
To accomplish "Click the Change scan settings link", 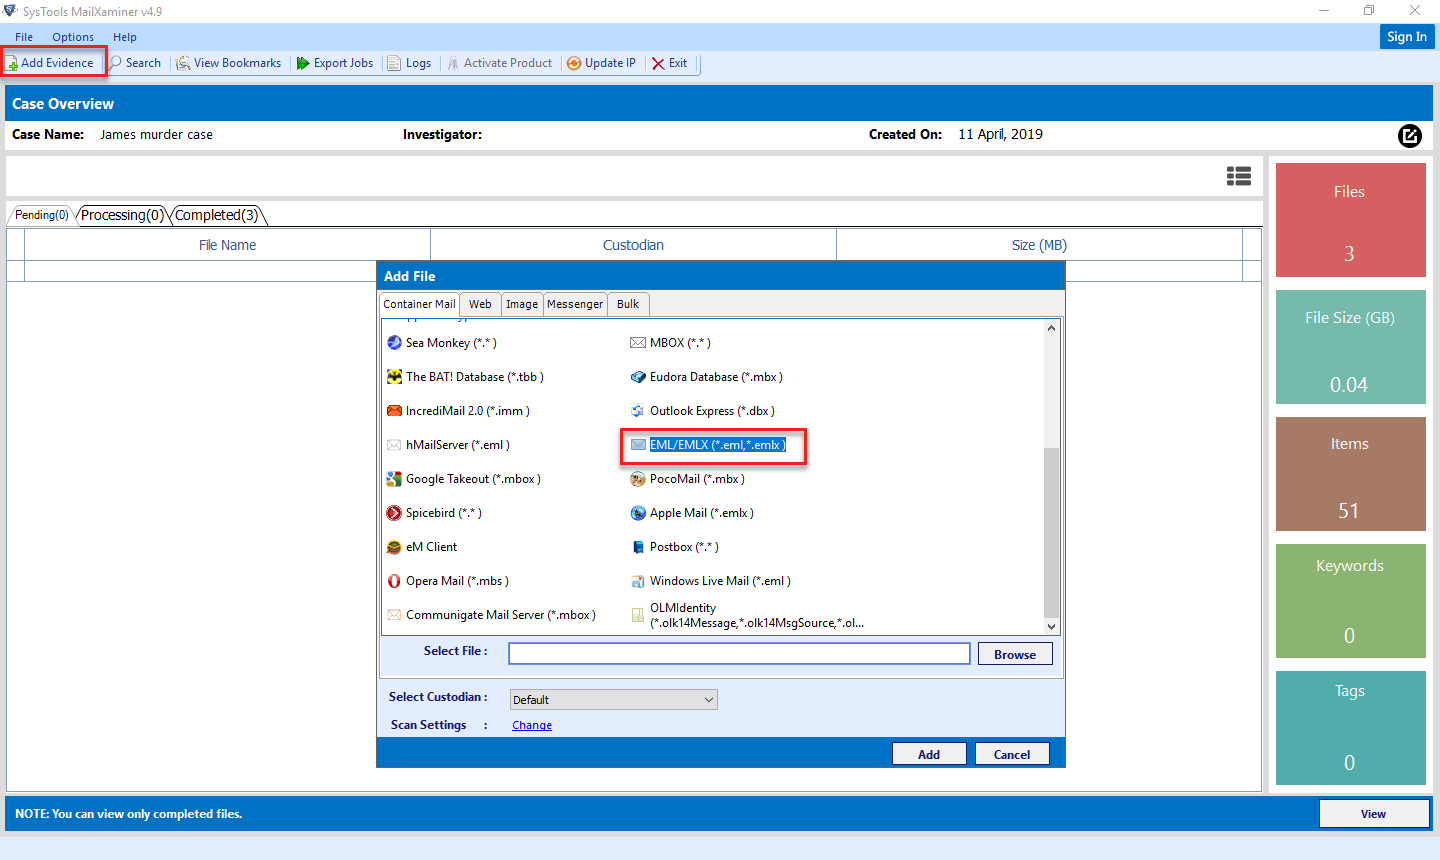I will click(x=532, y=725).
